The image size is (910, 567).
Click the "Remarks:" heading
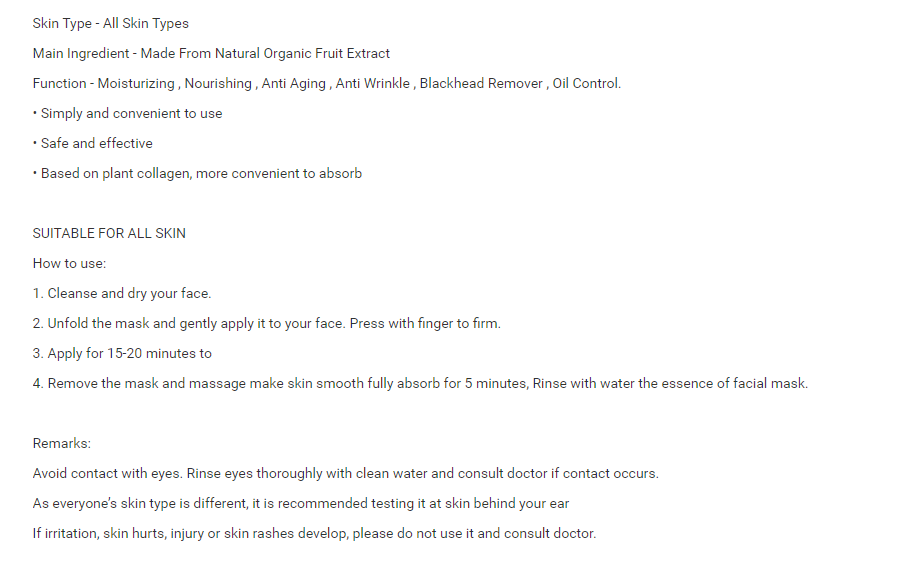(x=61, y=443)
